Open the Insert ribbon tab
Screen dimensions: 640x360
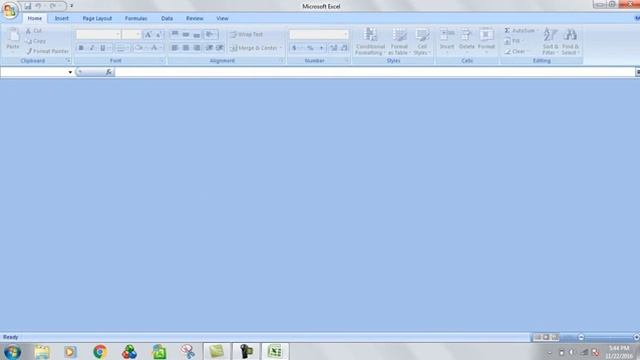coord(62,18)
